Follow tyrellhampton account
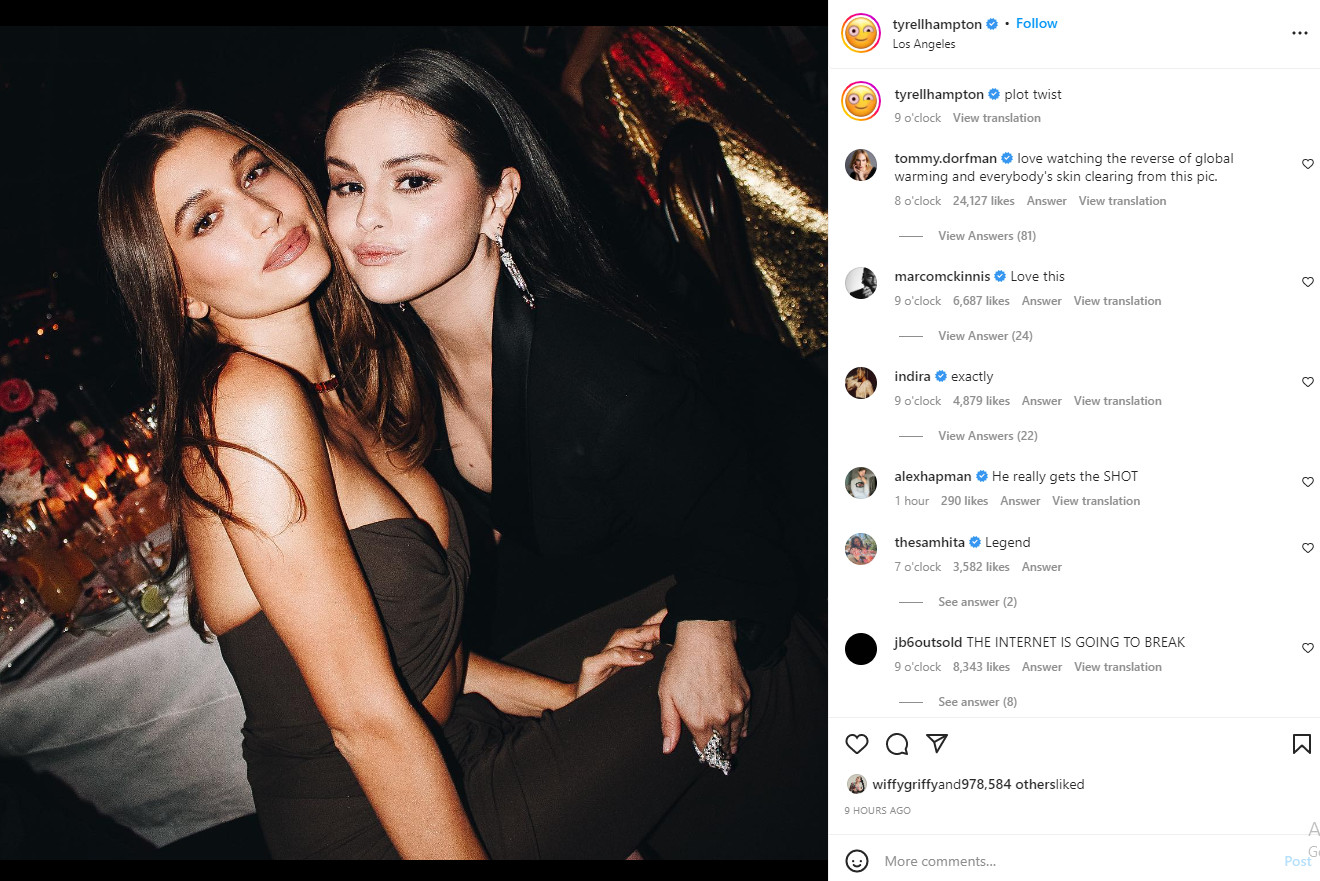Image resolution: width=1320 pixels, height=881 pixels. pos(1036,23)
